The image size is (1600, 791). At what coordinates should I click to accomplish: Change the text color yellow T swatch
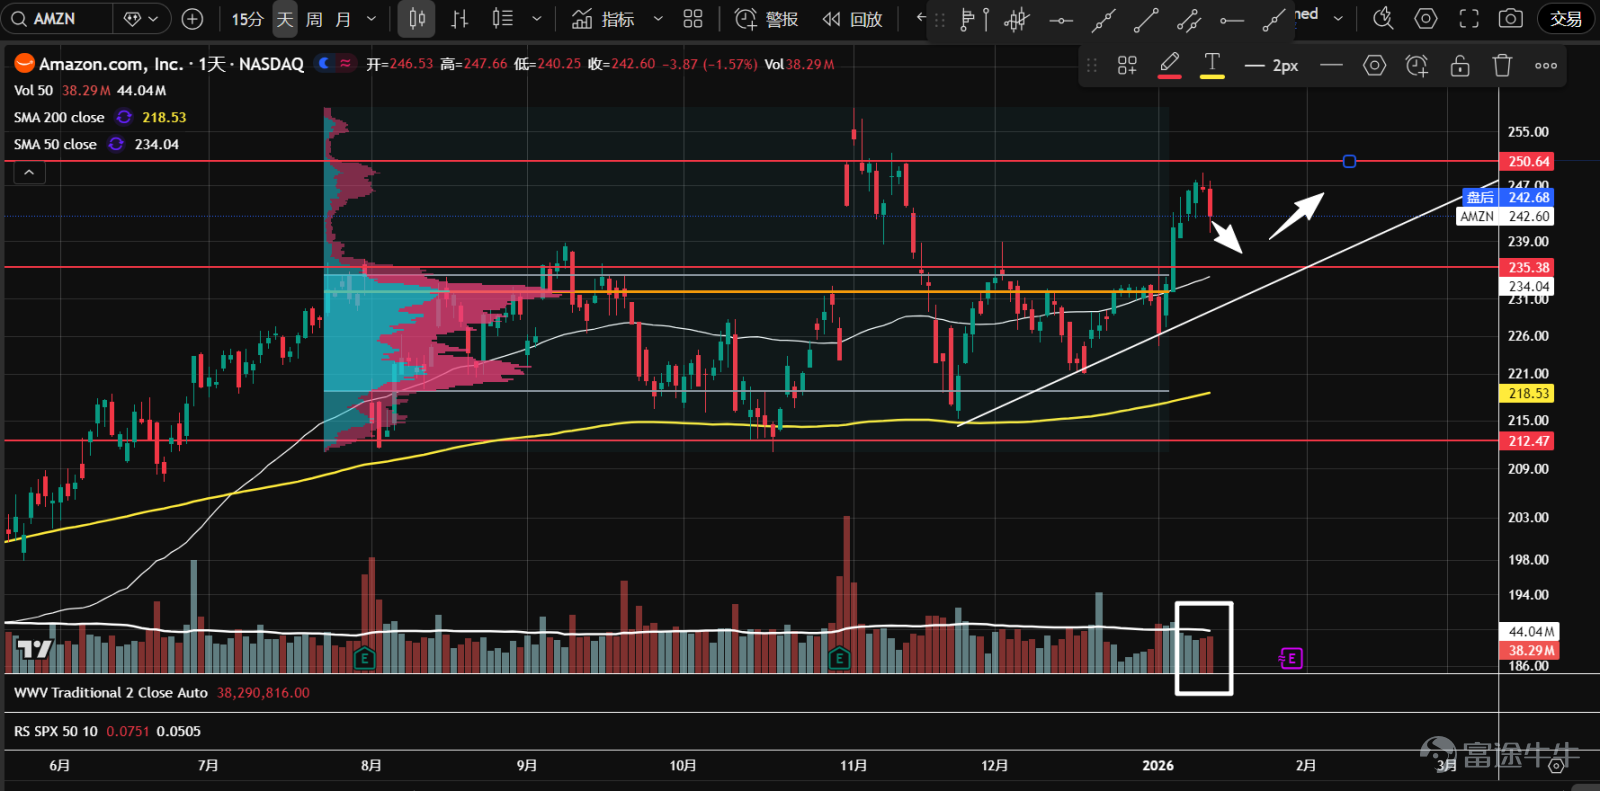coord(1212,65)
